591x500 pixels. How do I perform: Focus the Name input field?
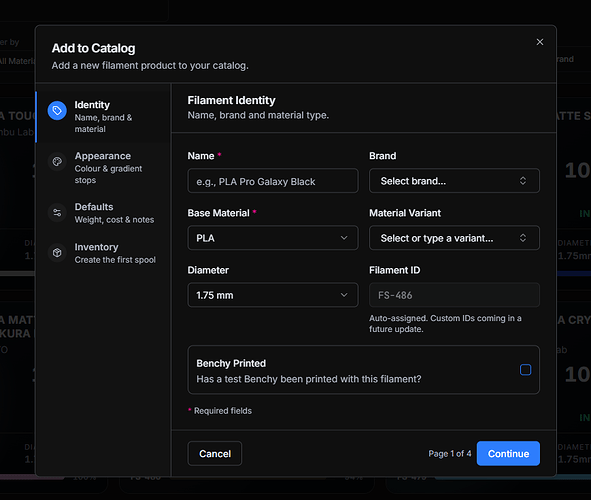(x=273, y=181)
